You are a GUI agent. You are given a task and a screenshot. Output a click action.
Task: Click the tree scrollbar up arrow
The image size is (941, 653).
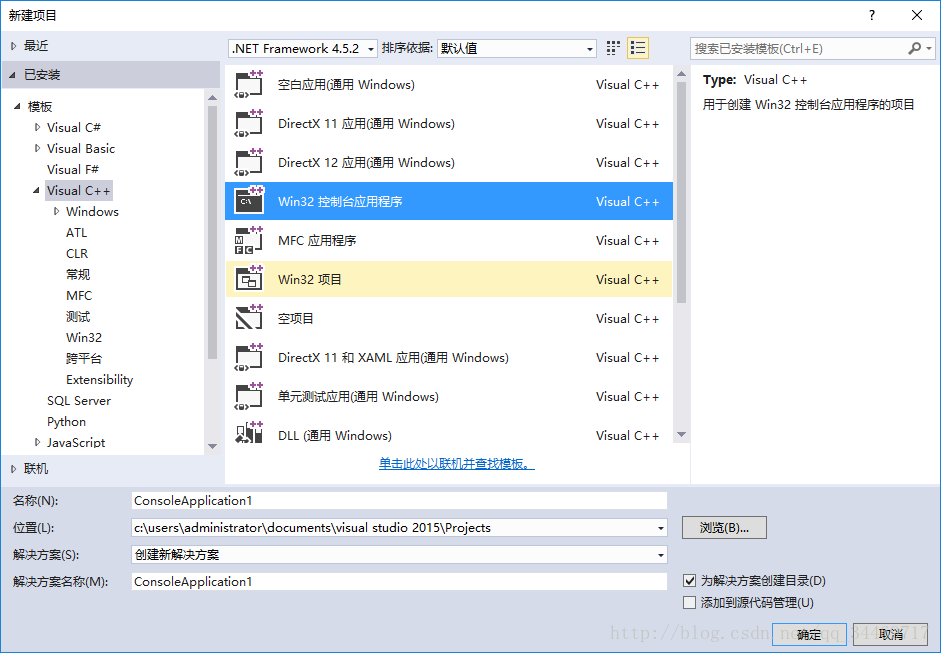pos(212,97)
